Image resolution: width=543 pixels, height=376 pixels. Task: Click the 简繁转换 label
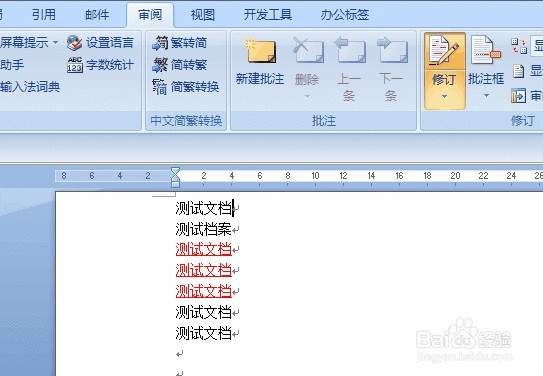[x=195, y=87]
